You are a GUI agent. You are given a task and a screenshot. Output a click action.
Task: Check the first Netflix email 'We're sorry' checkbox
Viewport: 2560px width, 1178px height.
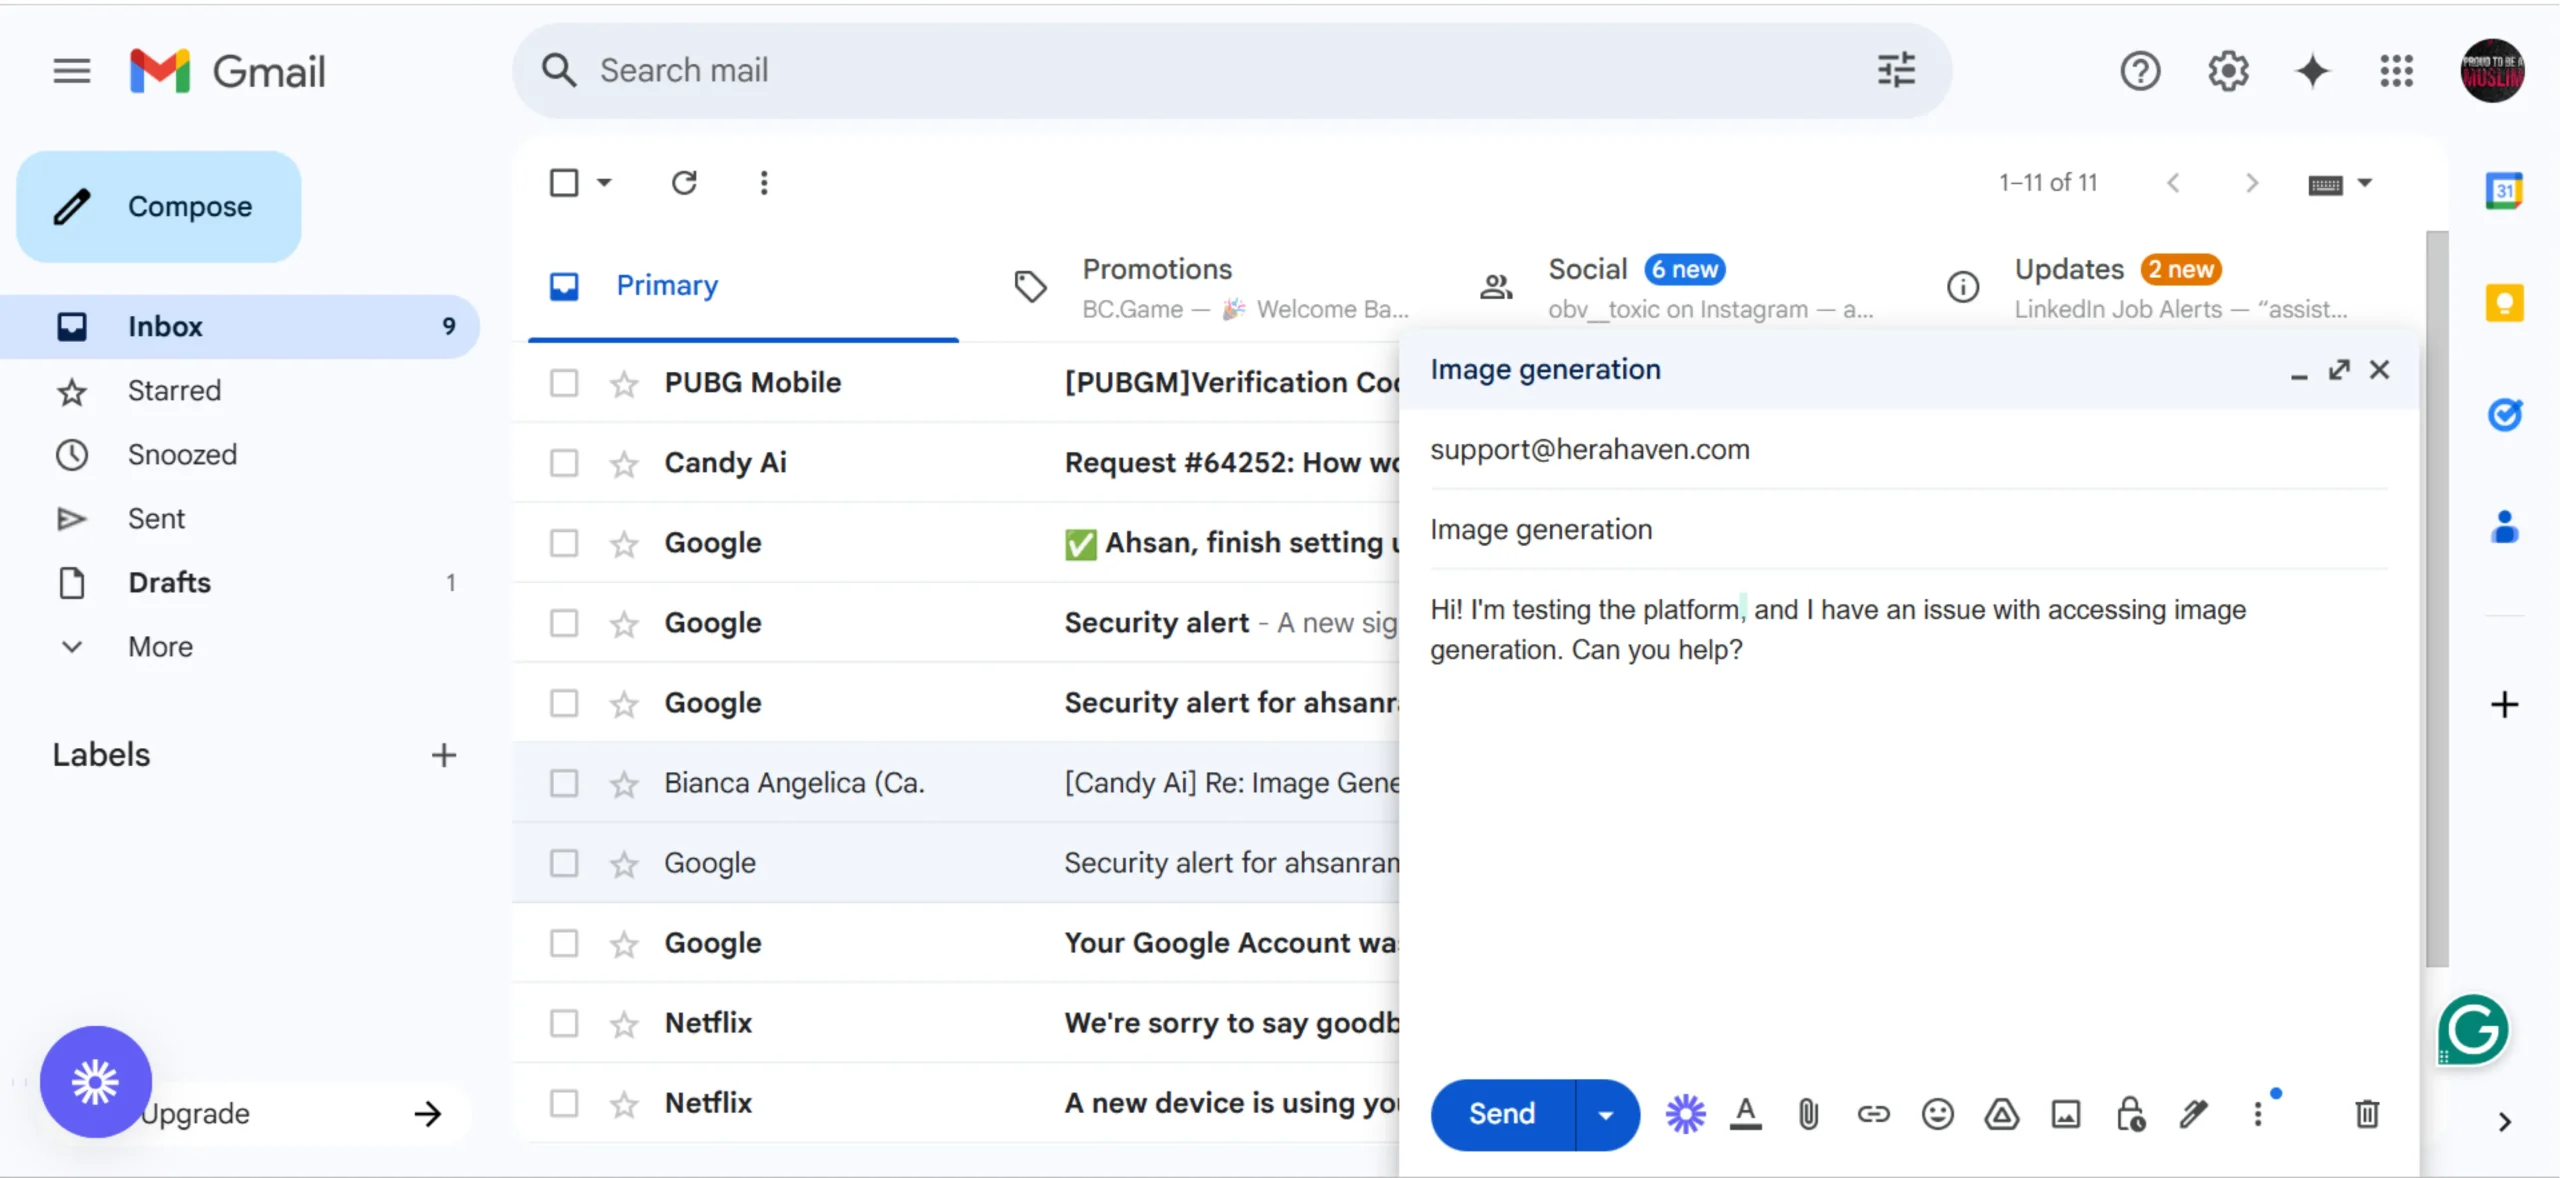point(564,1023)
